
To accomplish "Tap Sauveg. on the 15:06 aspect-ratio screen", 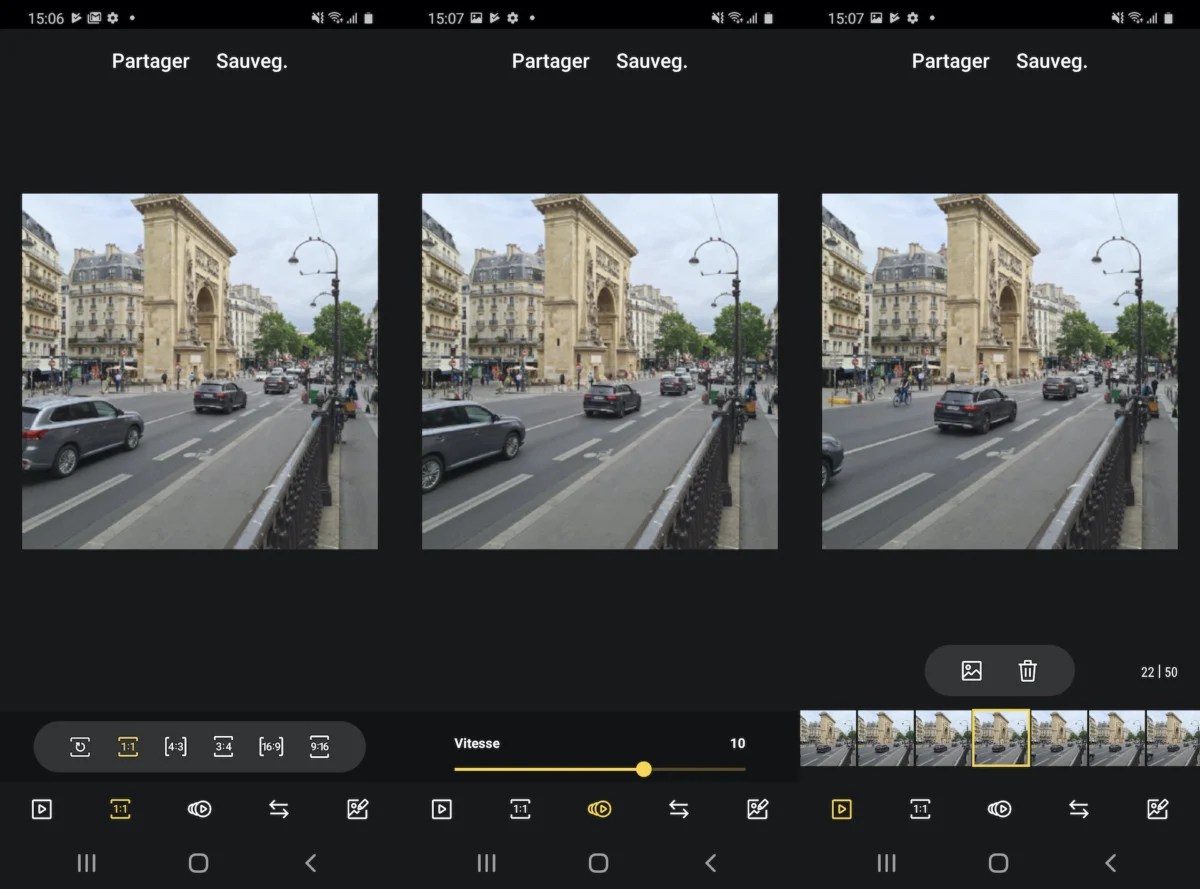I will (x=252, y=61).
